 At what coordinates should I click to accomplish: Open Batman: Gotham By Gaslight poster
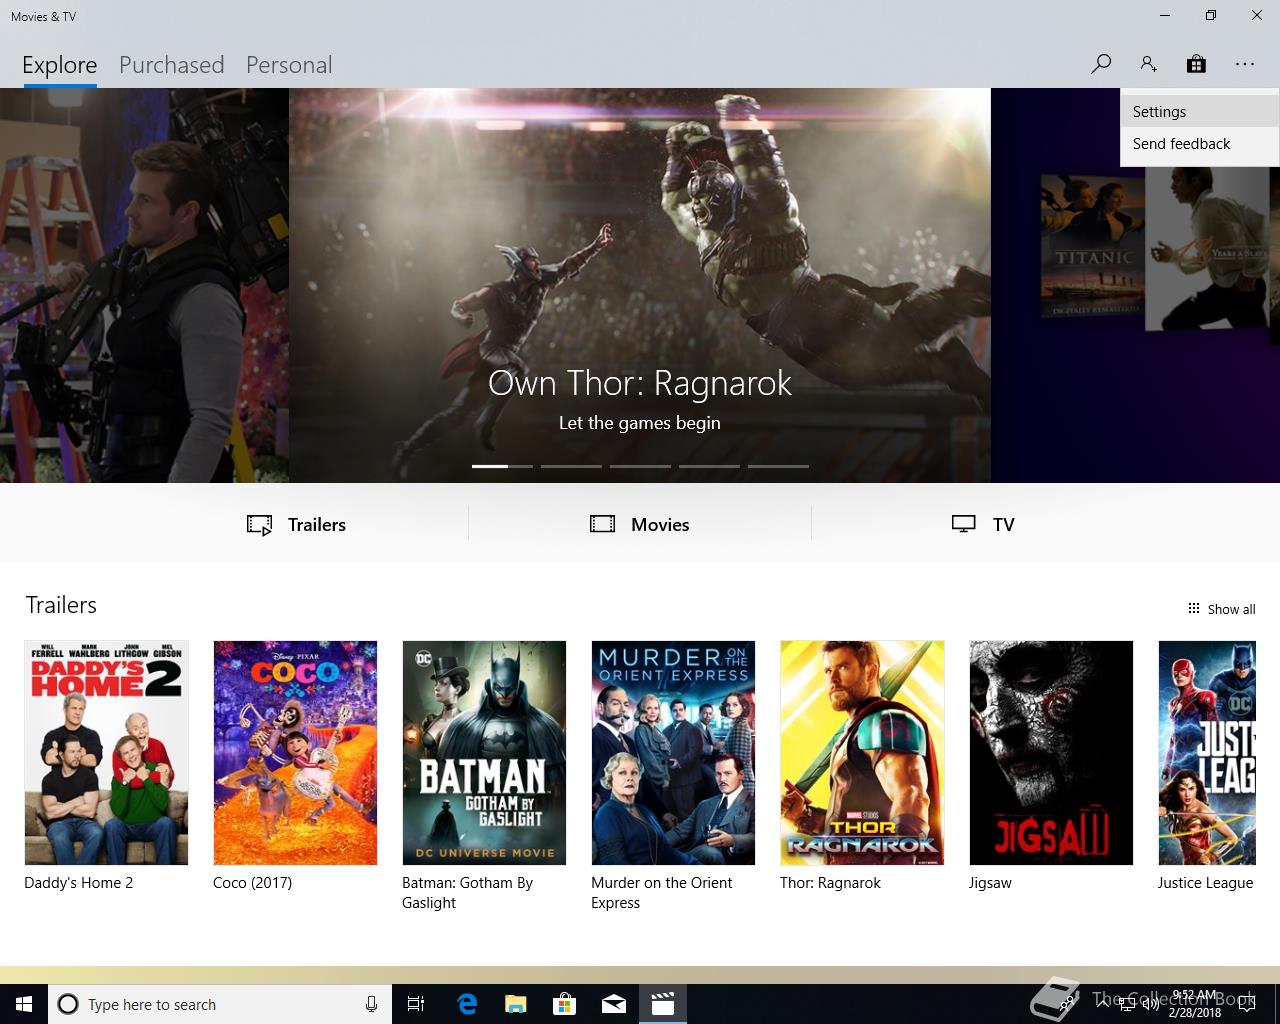click(x=484, y=753)
